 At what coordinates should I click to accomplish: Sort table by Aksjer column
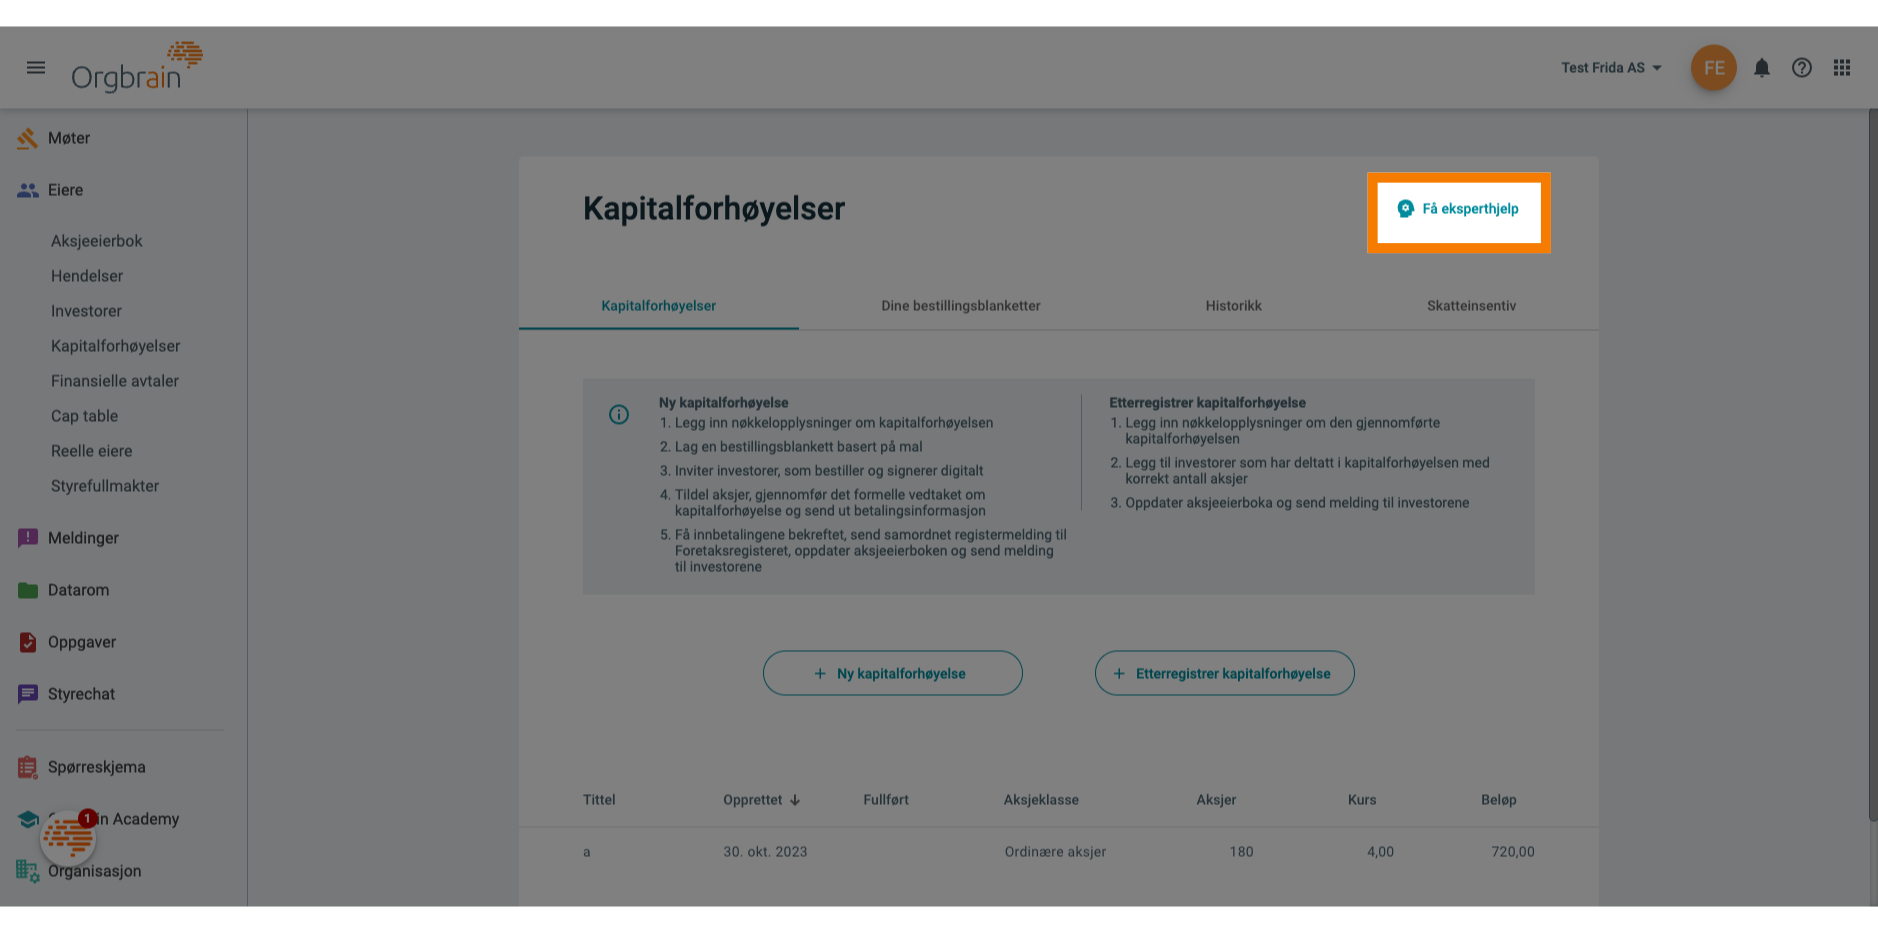coord(1216,800)
